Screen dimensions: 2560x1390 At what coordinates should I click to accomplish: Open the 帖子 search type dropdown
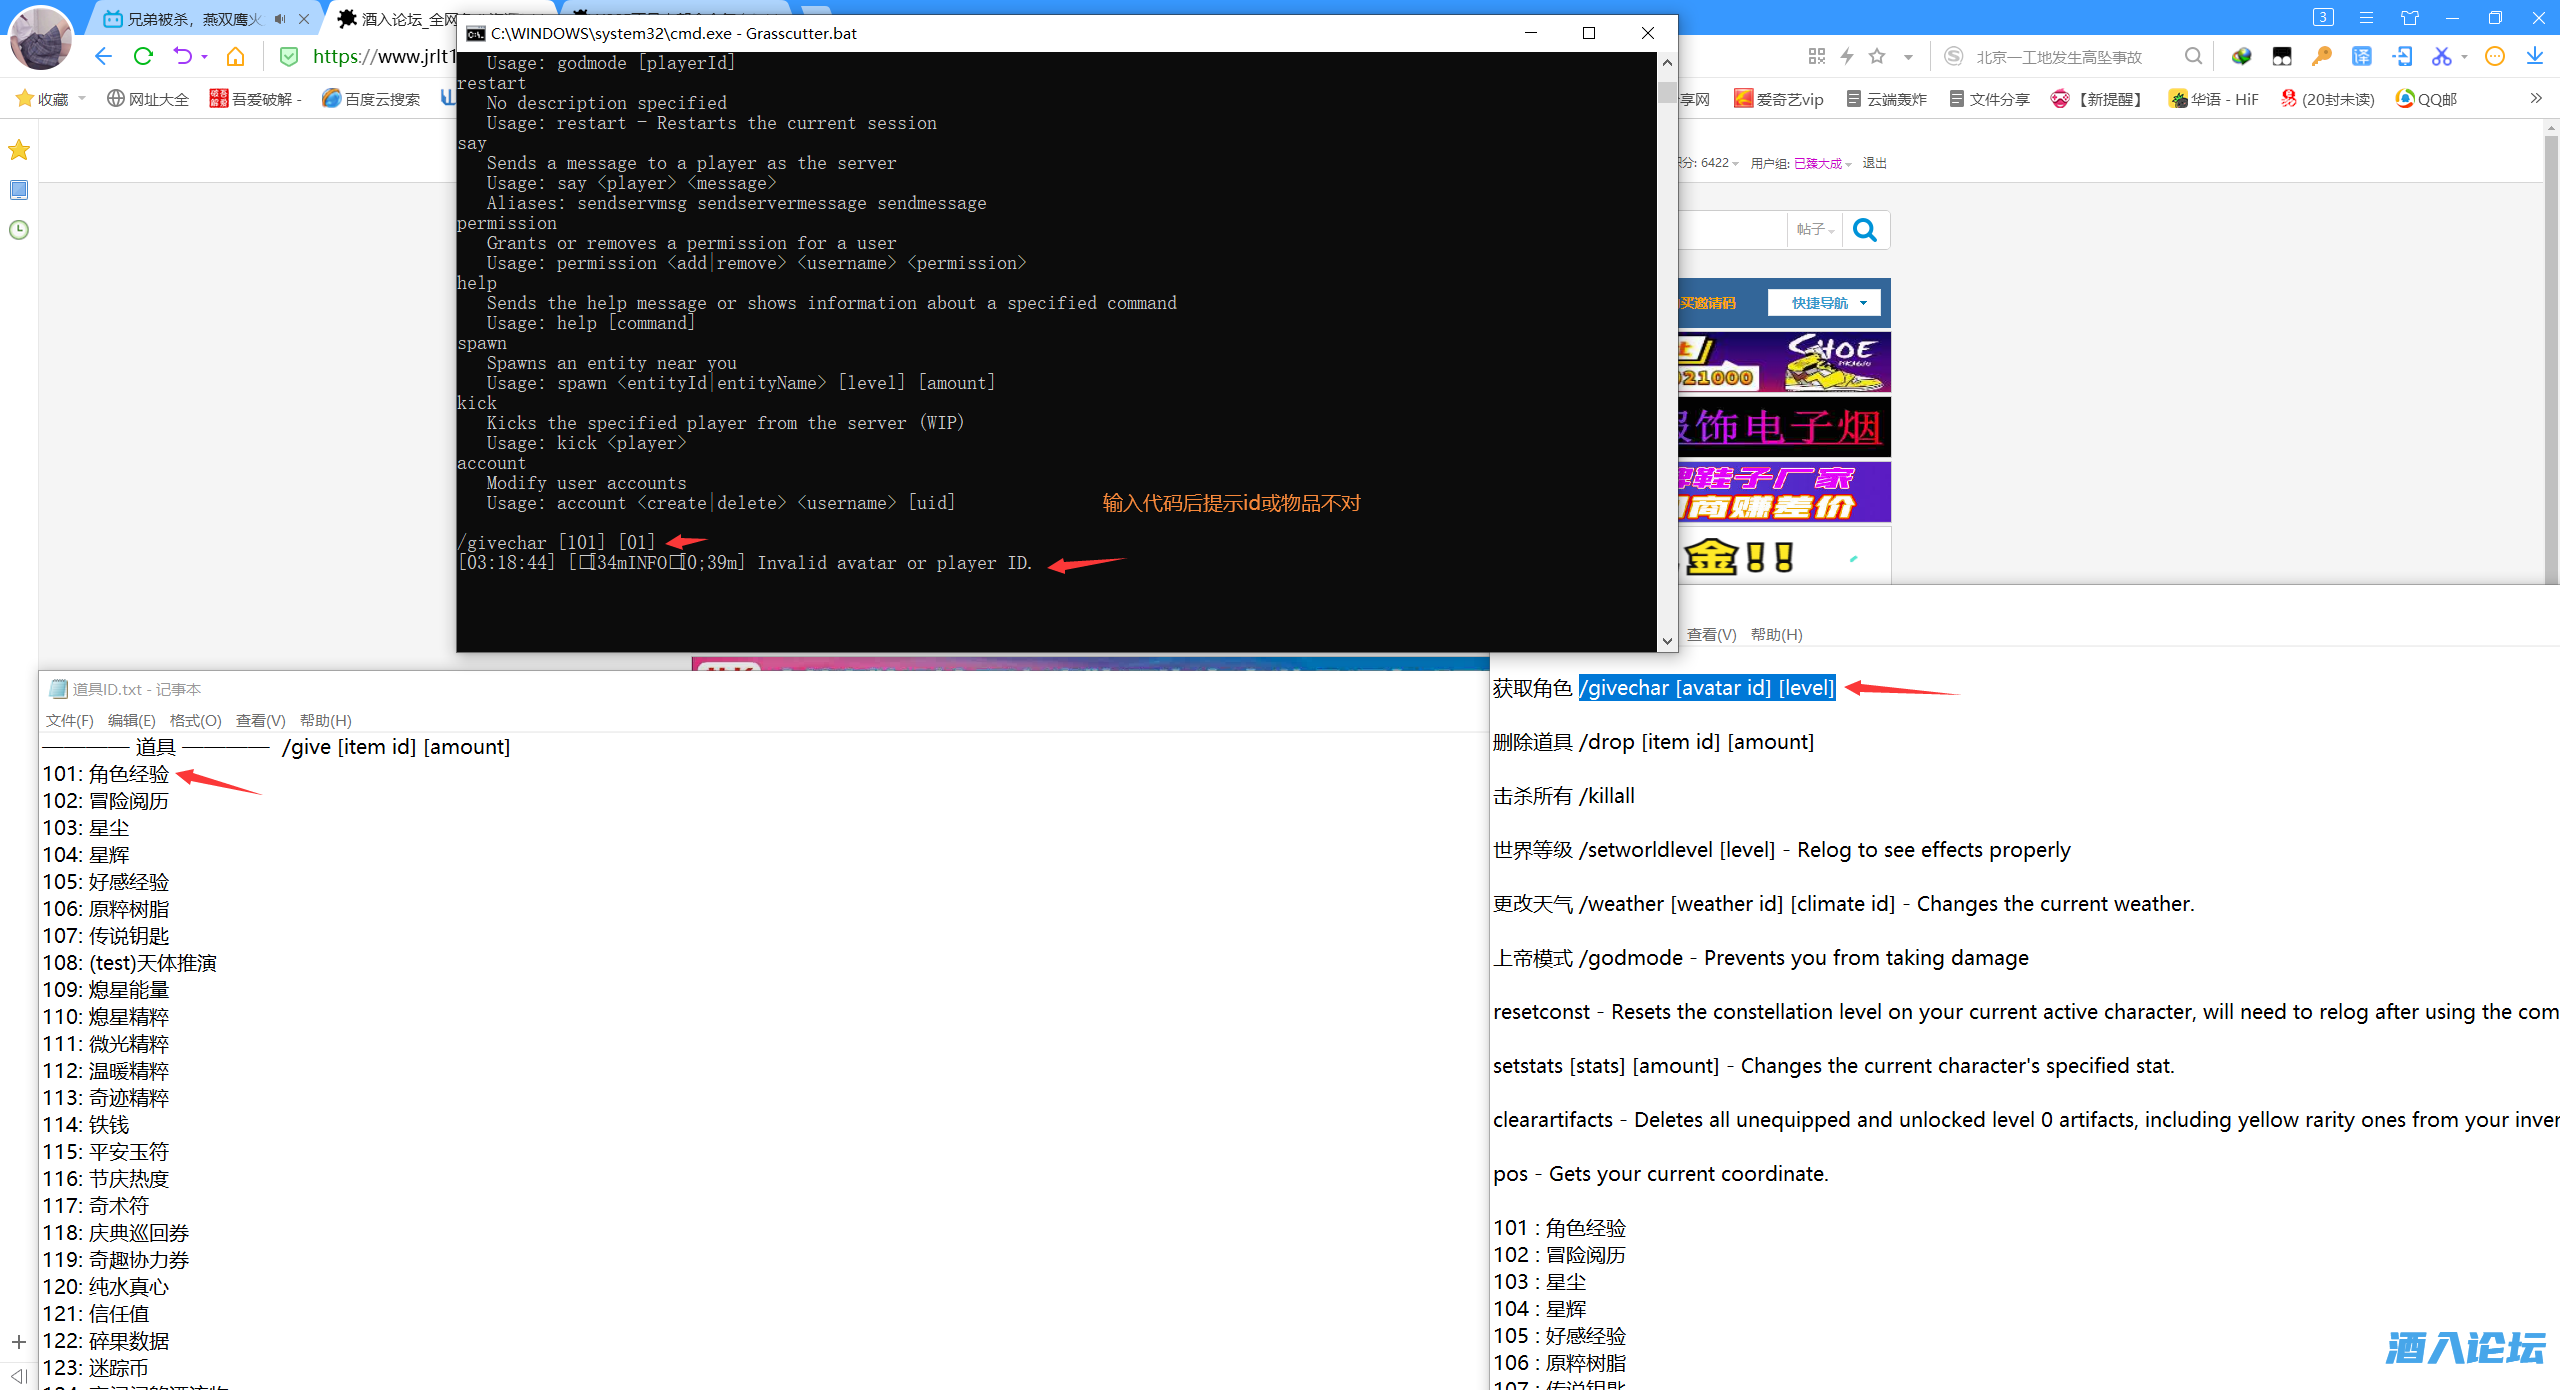pyautogui.click(x=1814, y=230)
